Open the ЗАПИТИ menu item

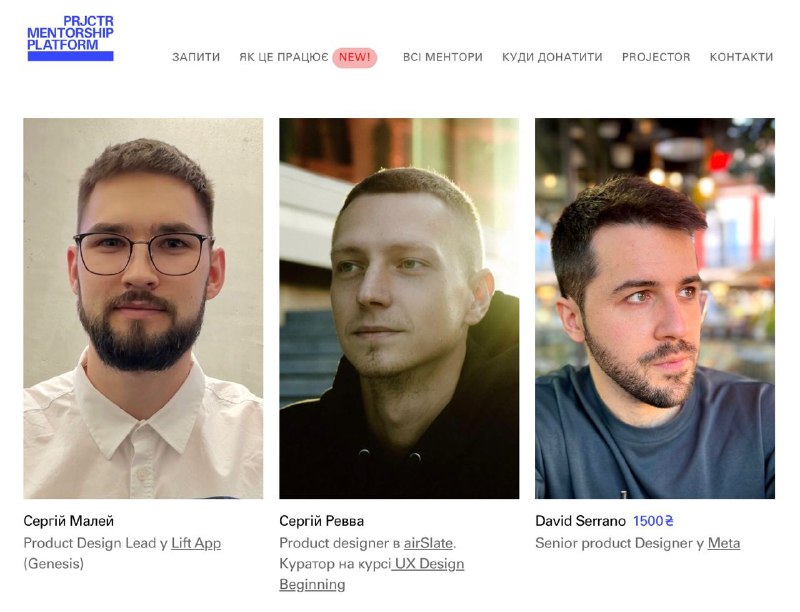196,57
